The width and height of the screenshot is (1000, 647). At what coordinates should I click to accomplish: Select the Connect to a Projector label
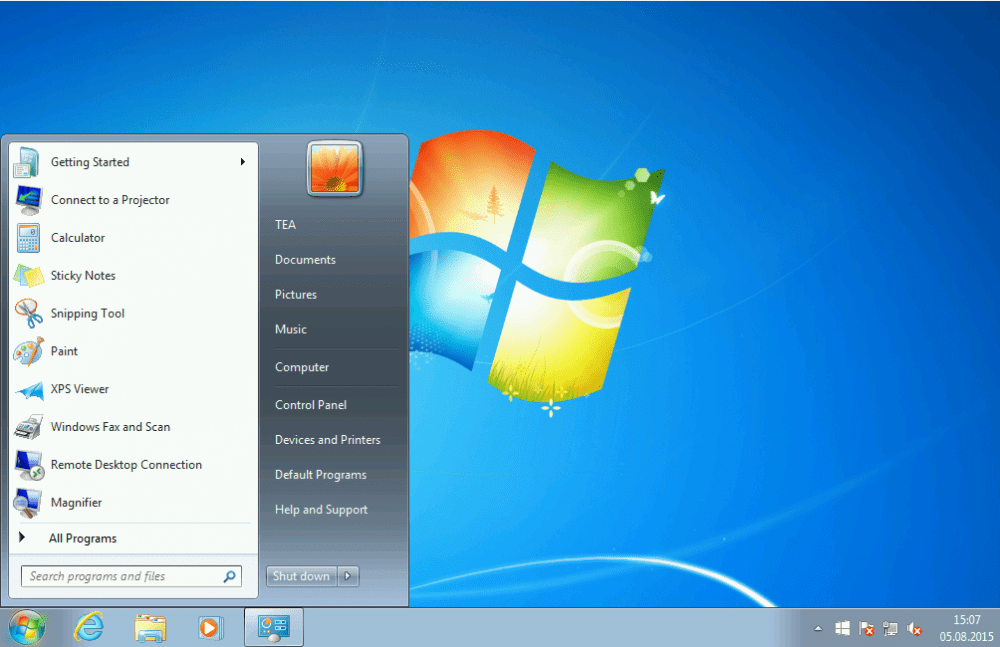(110, 200)
